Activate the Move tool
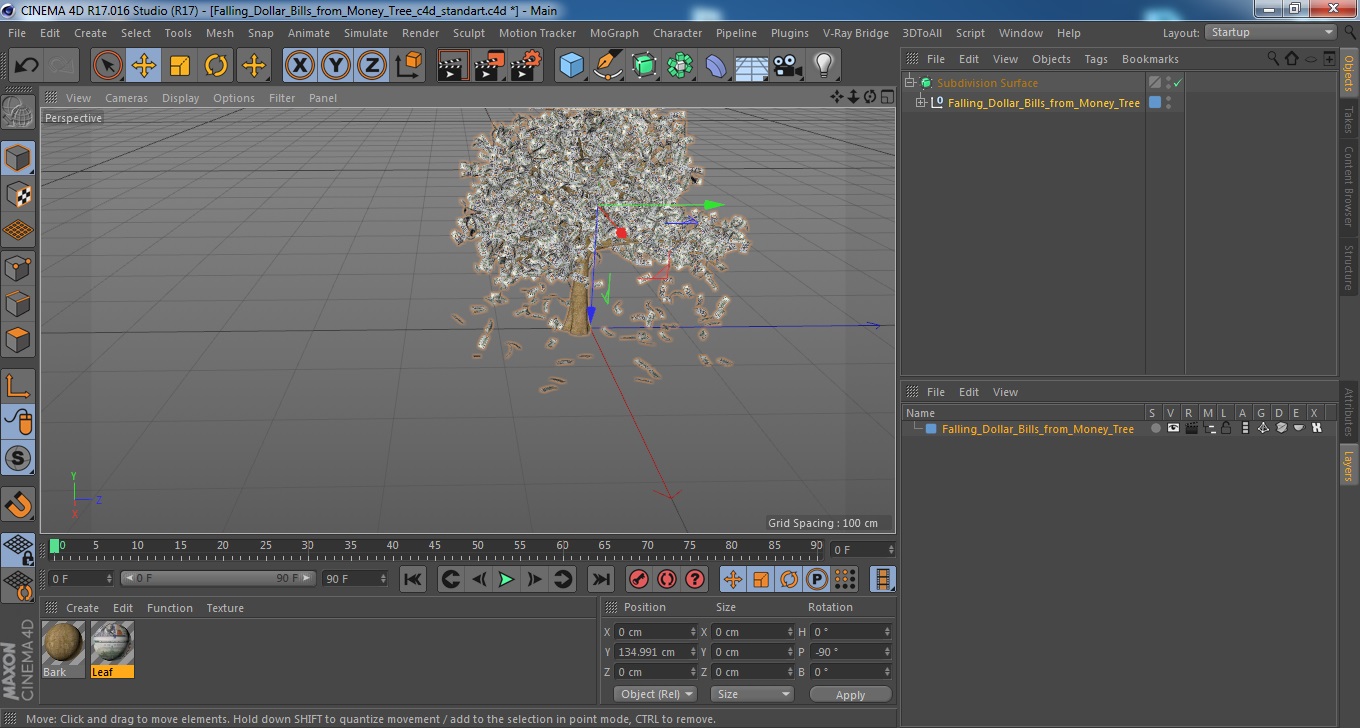The image size is (1360, 728). tap(144, 66)
